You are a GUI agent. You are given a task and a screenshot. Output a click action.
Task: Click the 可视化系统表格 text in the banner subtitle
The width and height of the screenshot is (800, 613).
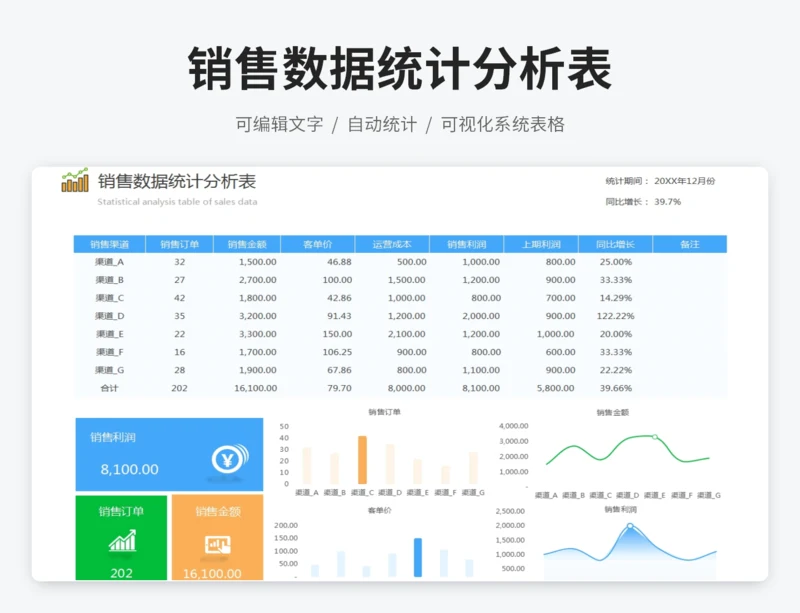click(503, 125)
